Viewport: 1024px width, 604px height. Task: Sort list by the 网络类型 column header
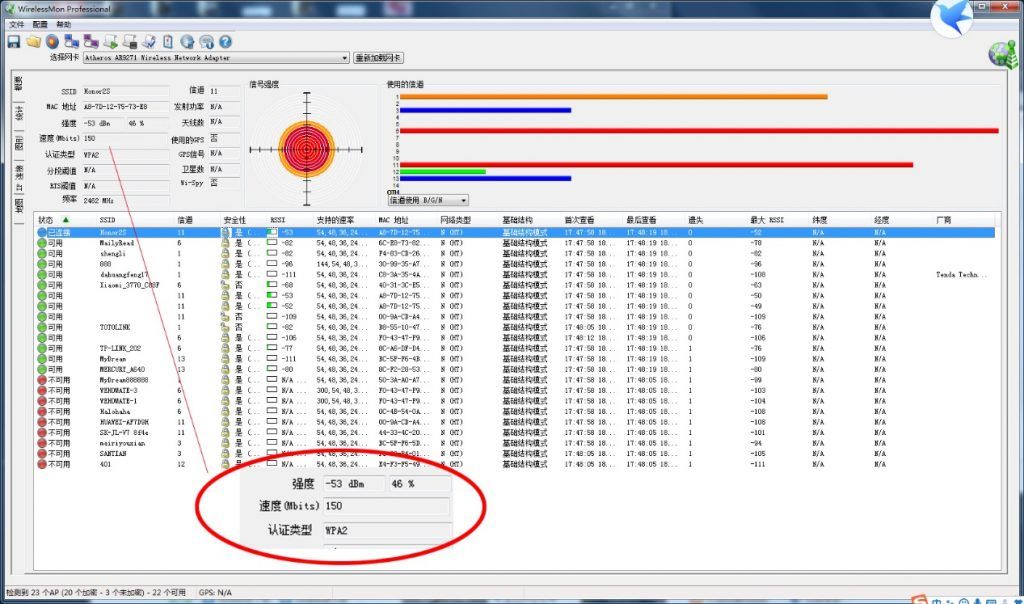(455, 220)
